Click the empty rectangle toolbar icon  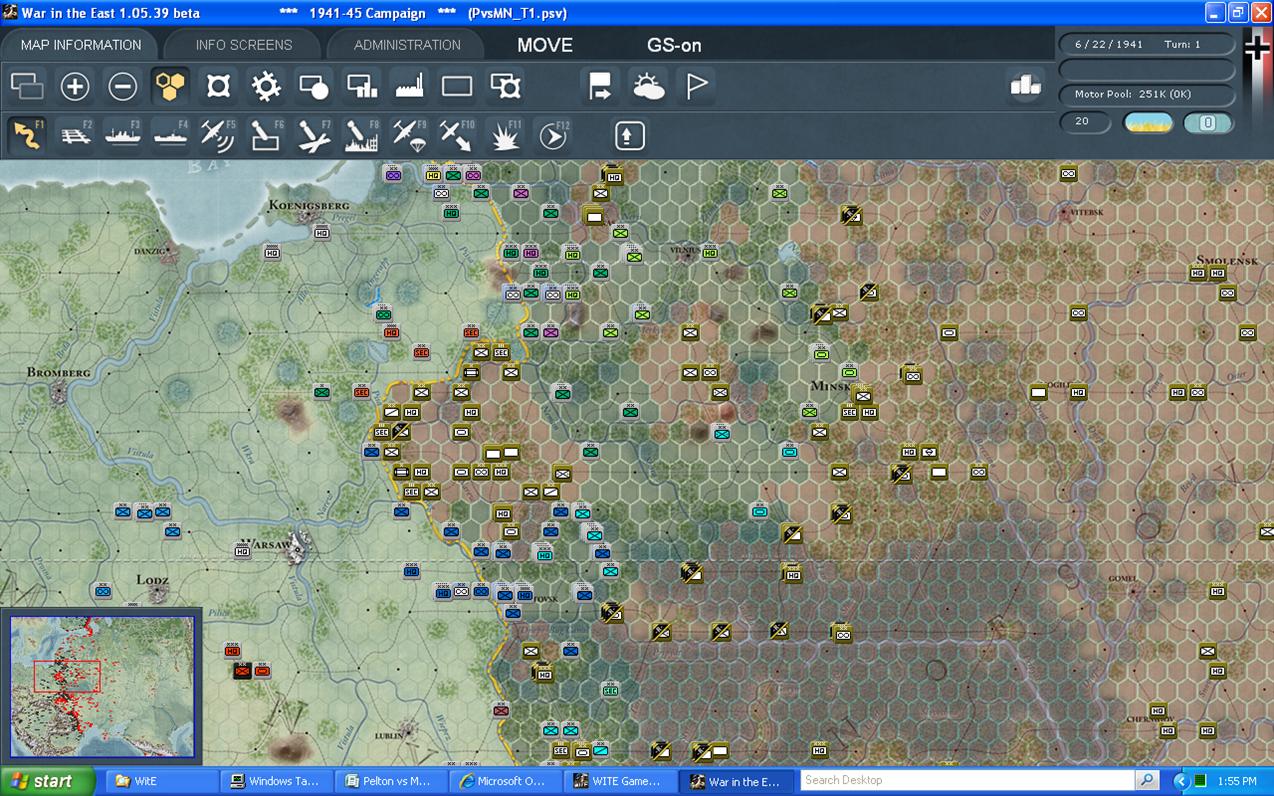(457, 86)
